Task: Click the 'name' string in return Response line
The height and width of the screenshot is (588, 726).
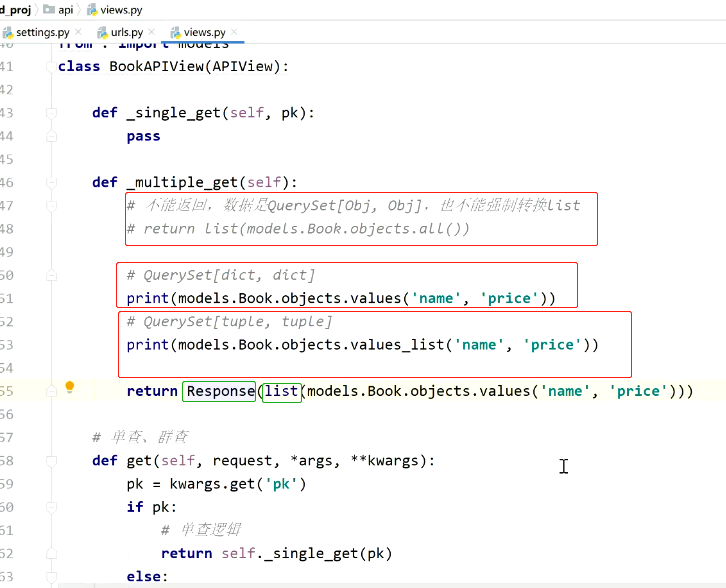Action: tap(565, 391)
